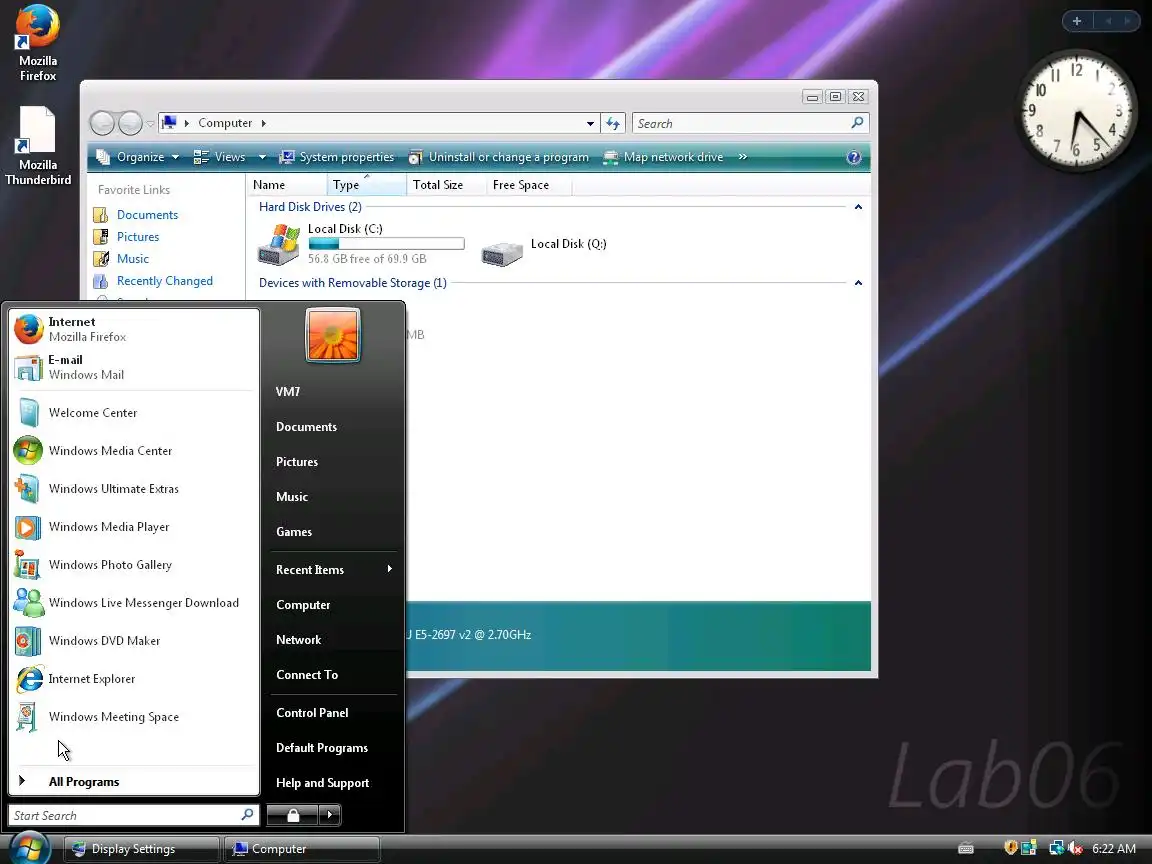The height and width of the screenshot is (864, 1152).
Task: Click the Explorer forward navigation button
Action: [x=130, y=123]
